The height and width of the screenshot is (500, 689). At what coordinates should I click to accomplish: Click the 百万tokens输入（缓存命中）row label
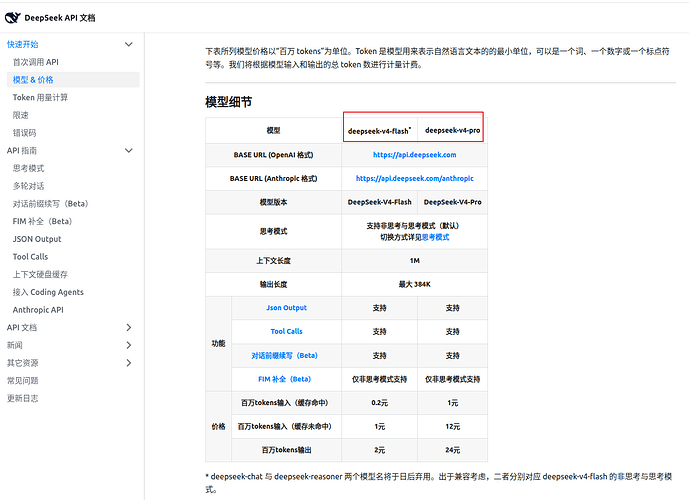286,402
